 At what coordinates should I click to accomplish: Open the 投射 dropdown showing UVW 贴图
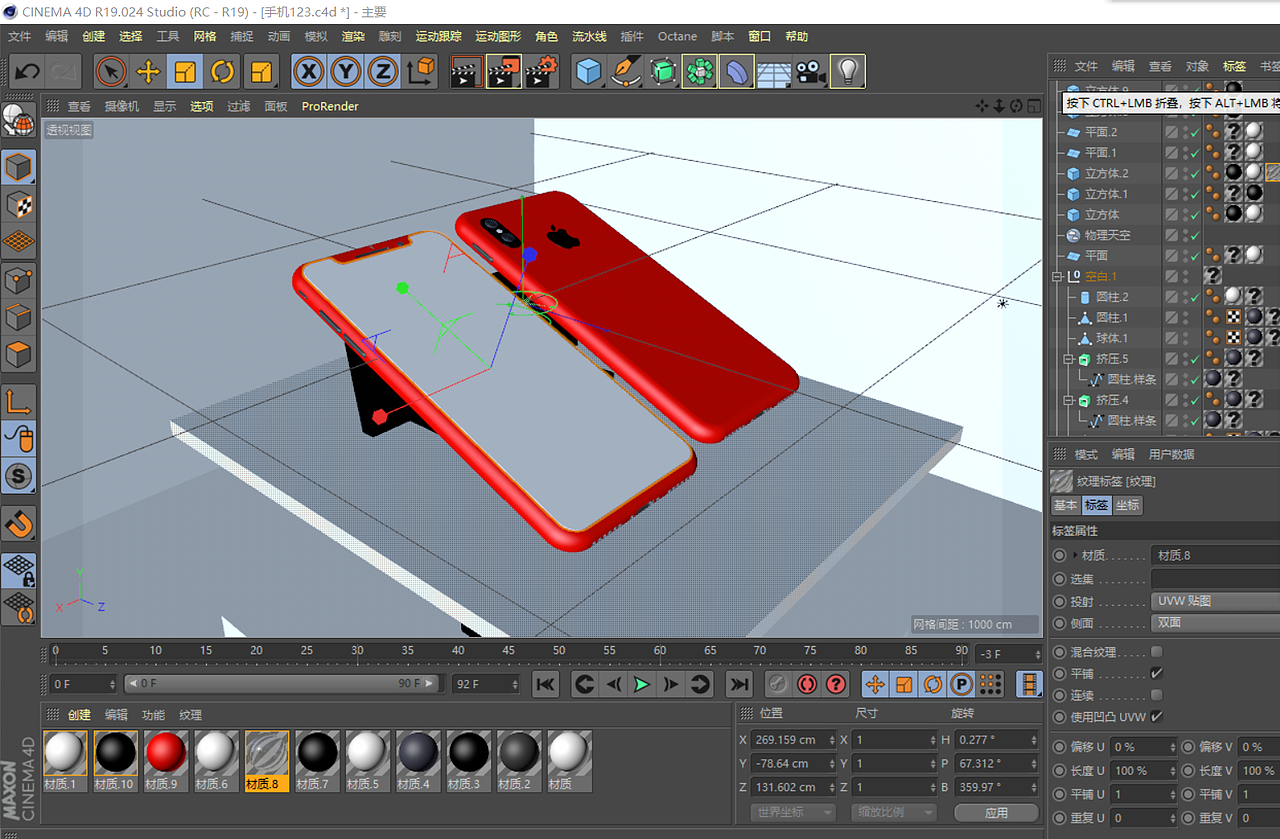click(x=1215, y=602)
